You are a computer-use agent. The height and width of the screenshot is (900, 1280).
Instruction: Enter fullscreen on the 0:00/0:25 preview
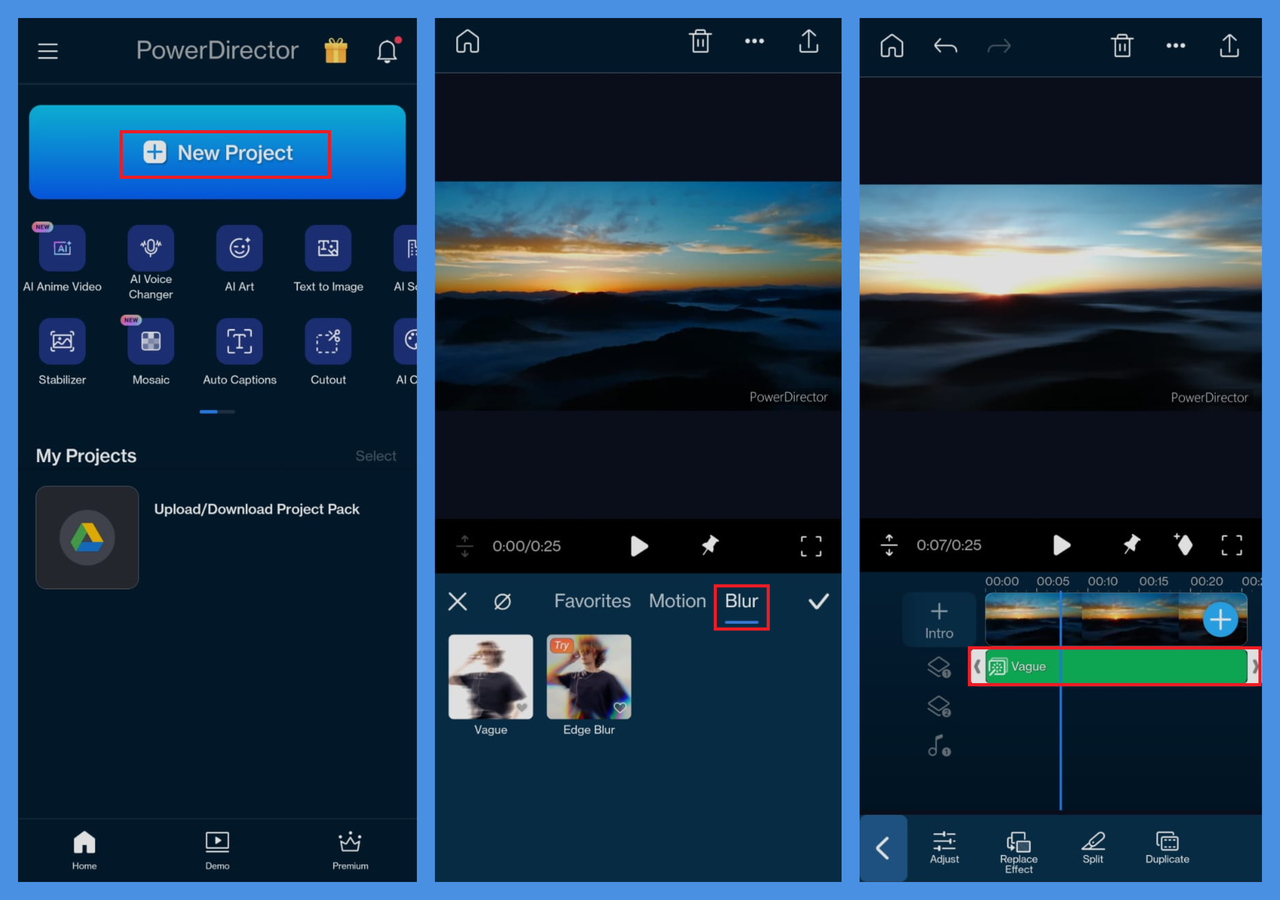coord(811,546)
